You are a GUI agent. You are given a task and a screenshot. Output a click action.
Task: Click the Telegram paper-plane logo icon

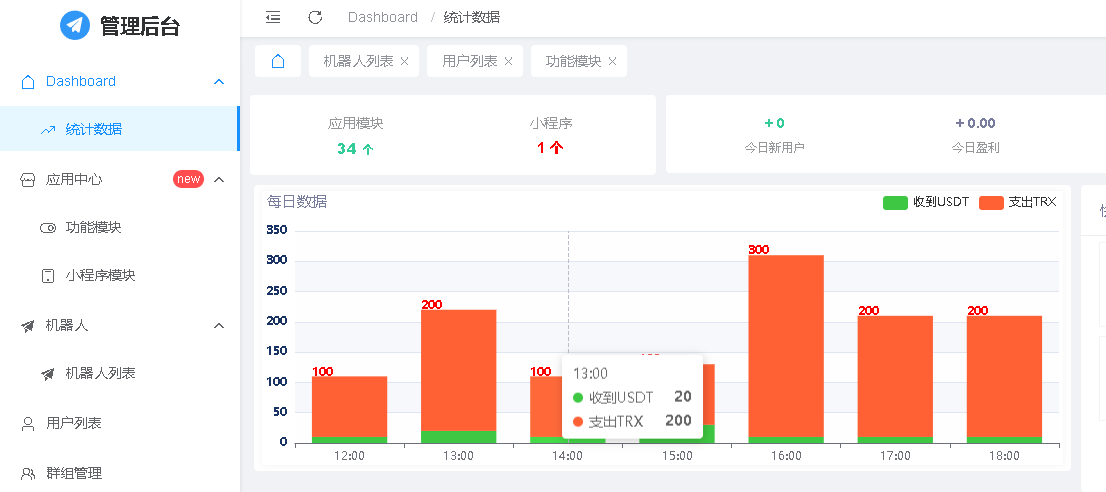point(75,25)
